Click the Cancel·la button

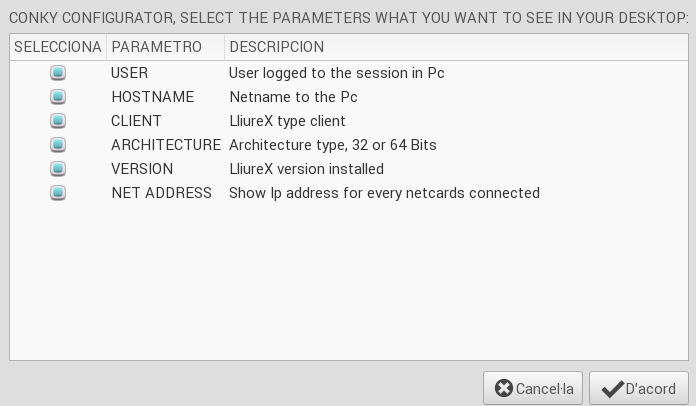coord(533,389)
